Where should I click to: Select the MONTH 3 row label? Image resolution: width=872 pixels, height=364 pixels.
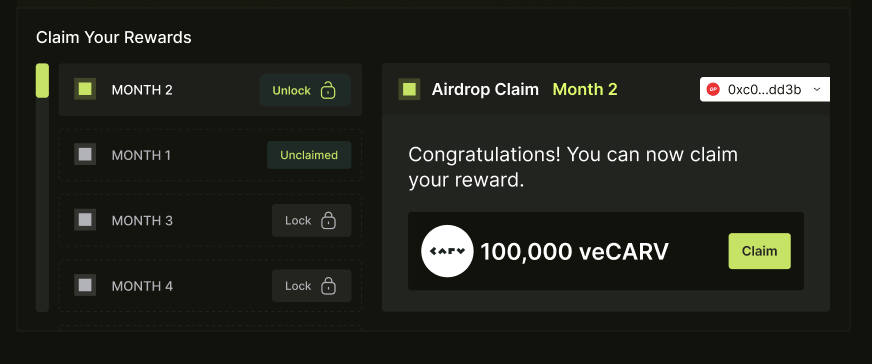coord(142,221)
